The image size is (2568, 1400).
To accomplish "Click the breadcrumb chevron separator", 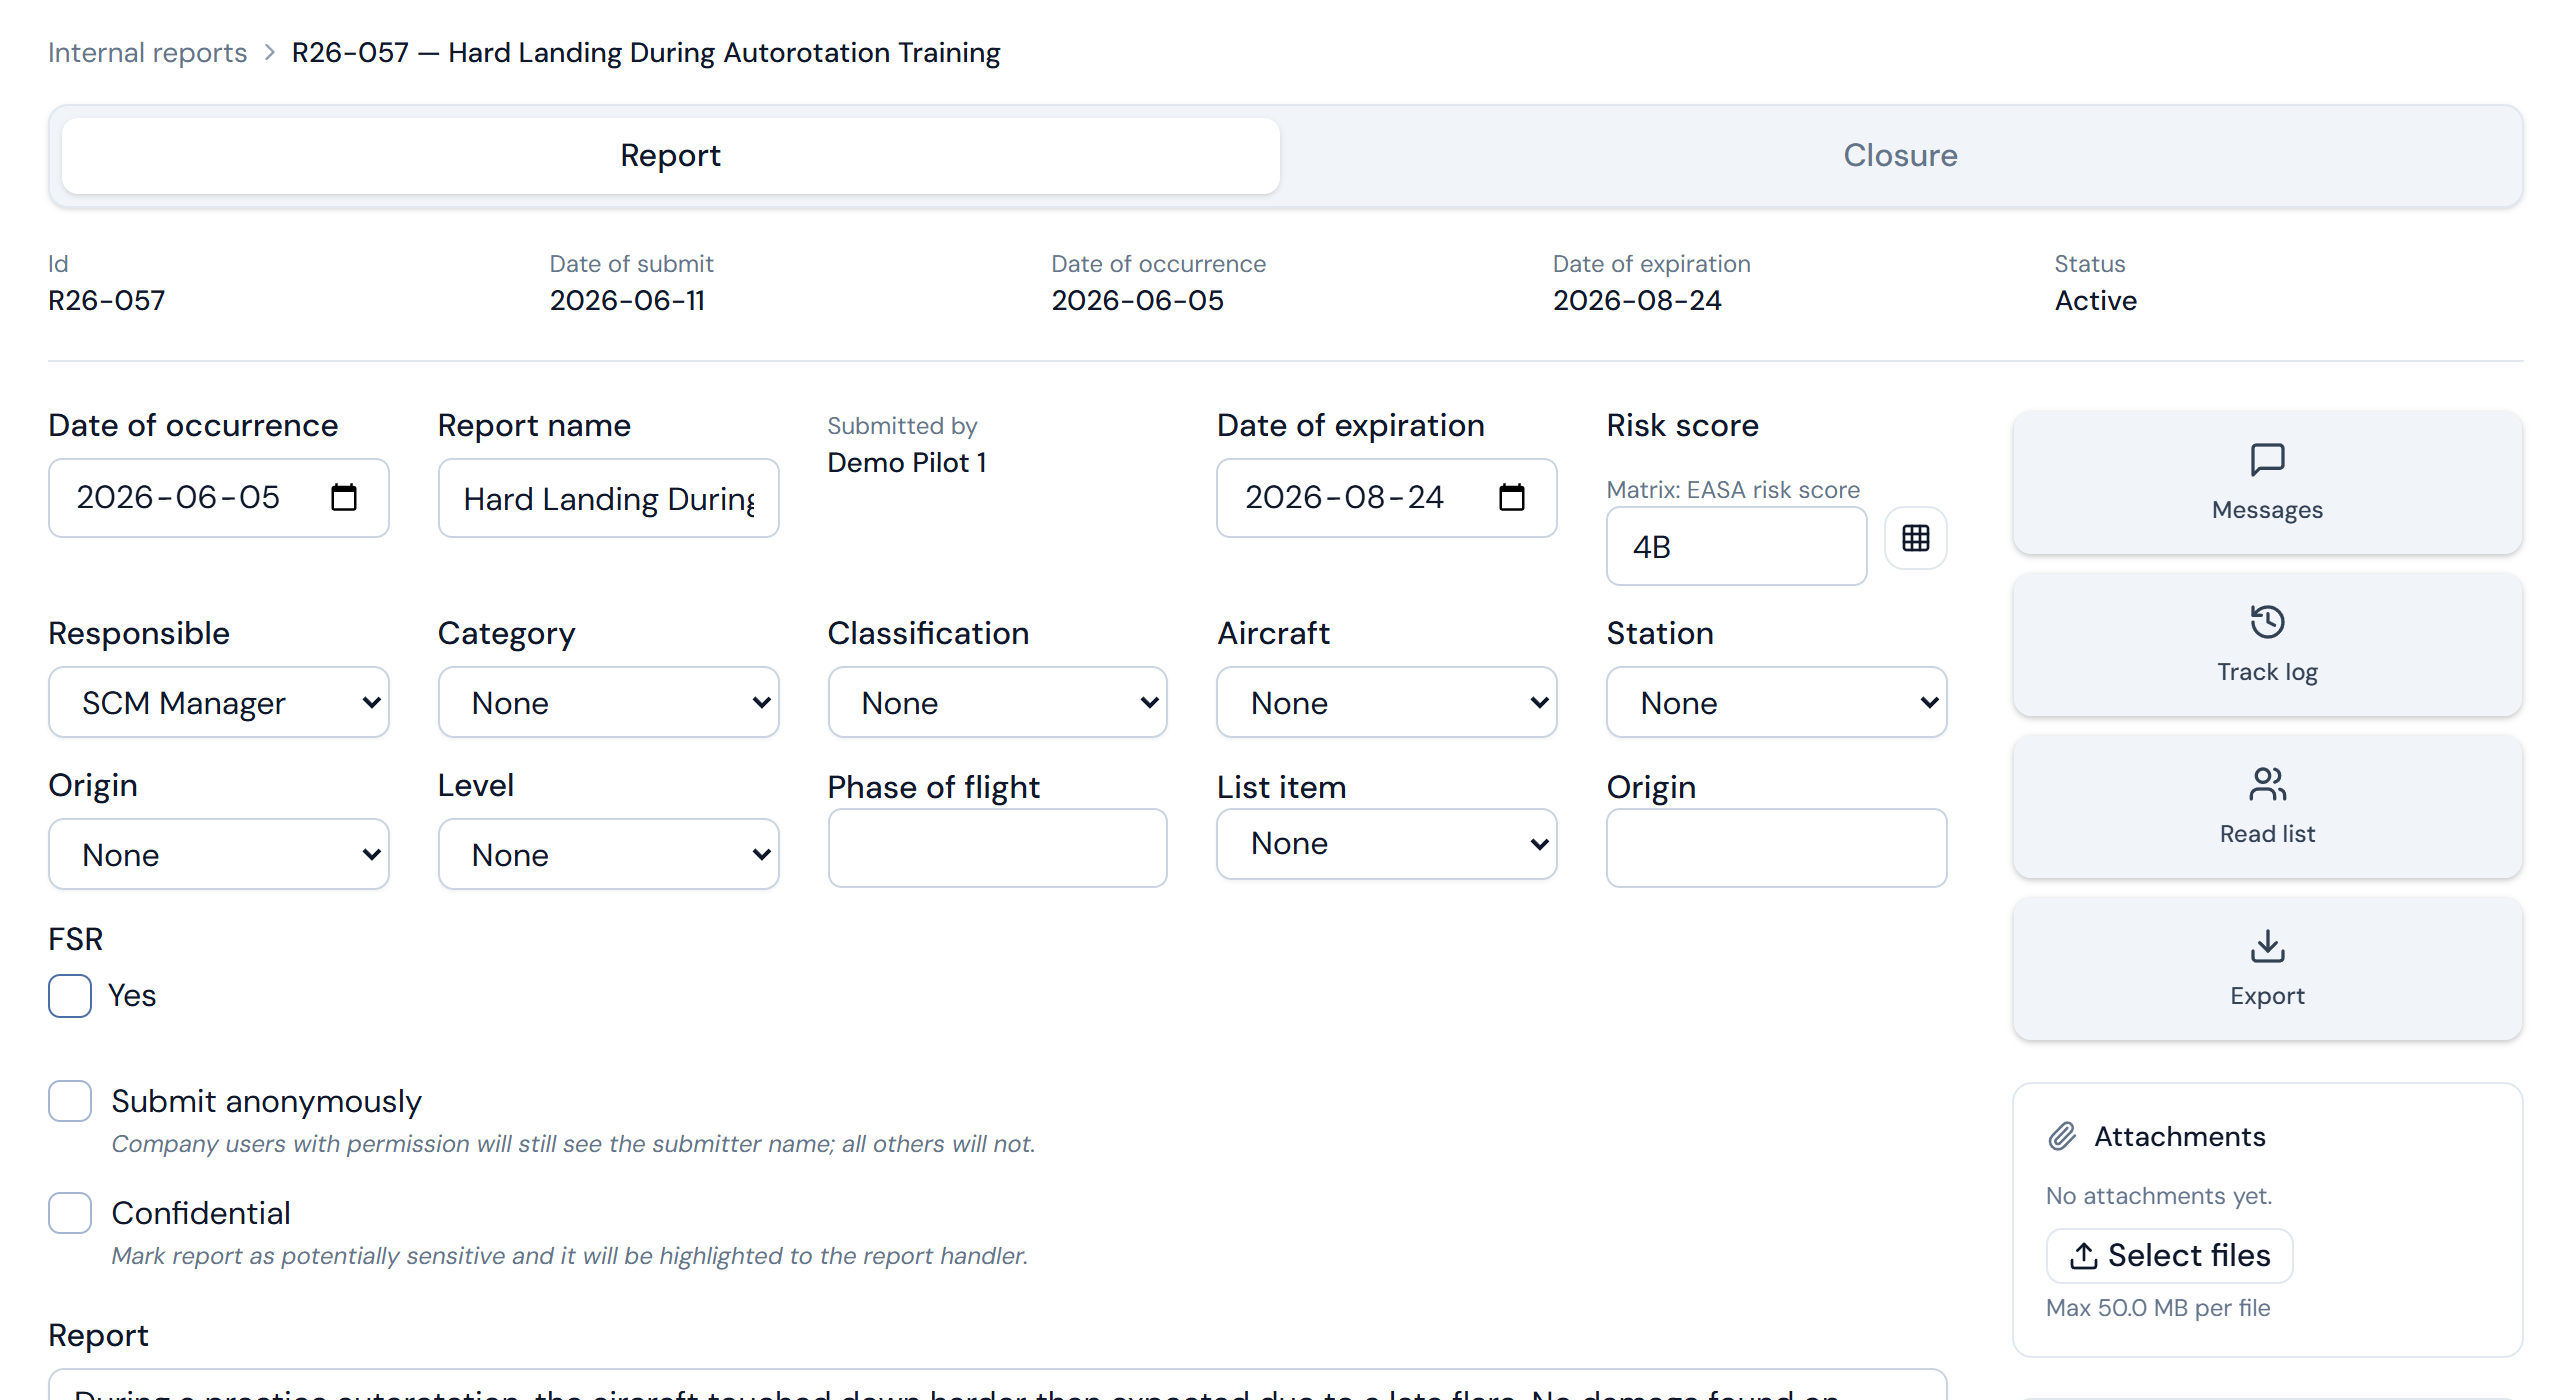I will tap(269, 52).
